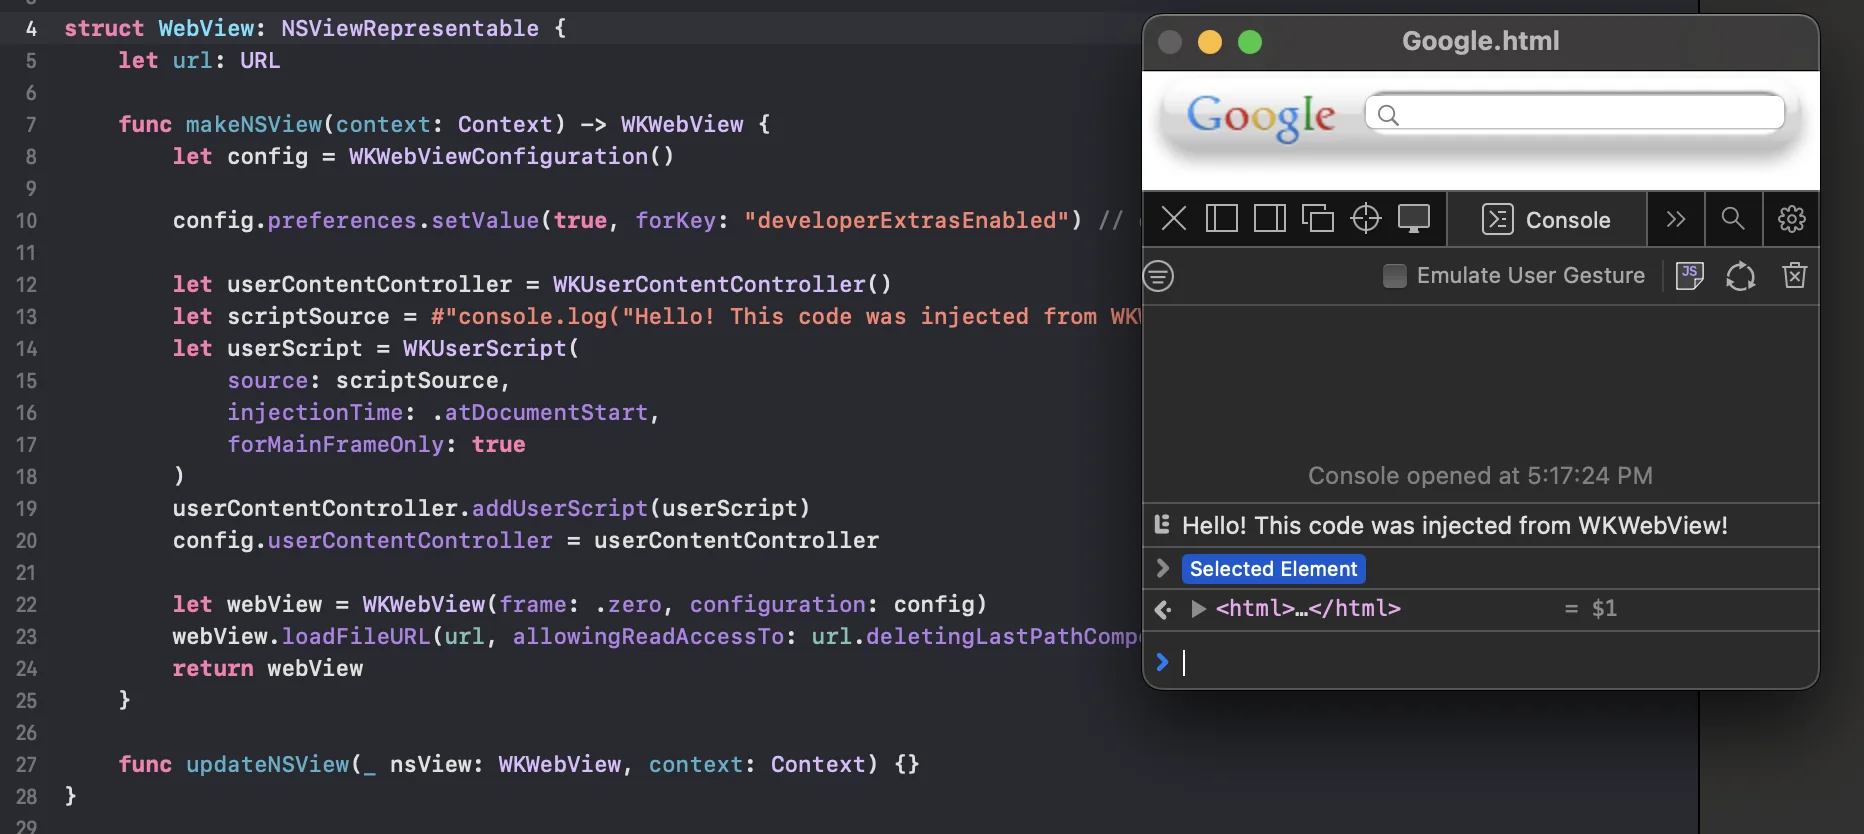Place cursor on NSViewRepresentable in code
1864x834 pixels.
click(x=410, y=29)
